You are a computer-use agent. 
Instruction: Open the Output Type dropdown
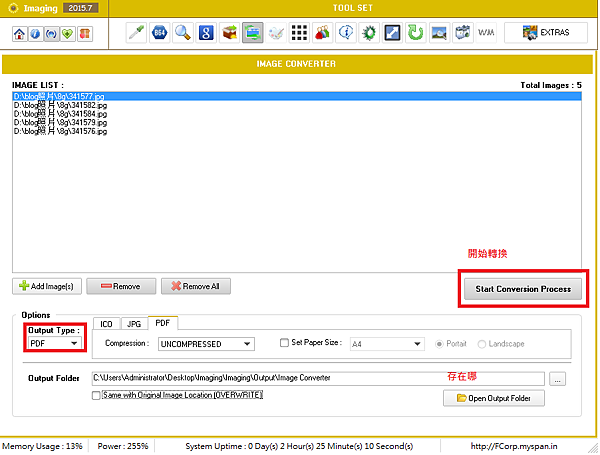(54, 344)
